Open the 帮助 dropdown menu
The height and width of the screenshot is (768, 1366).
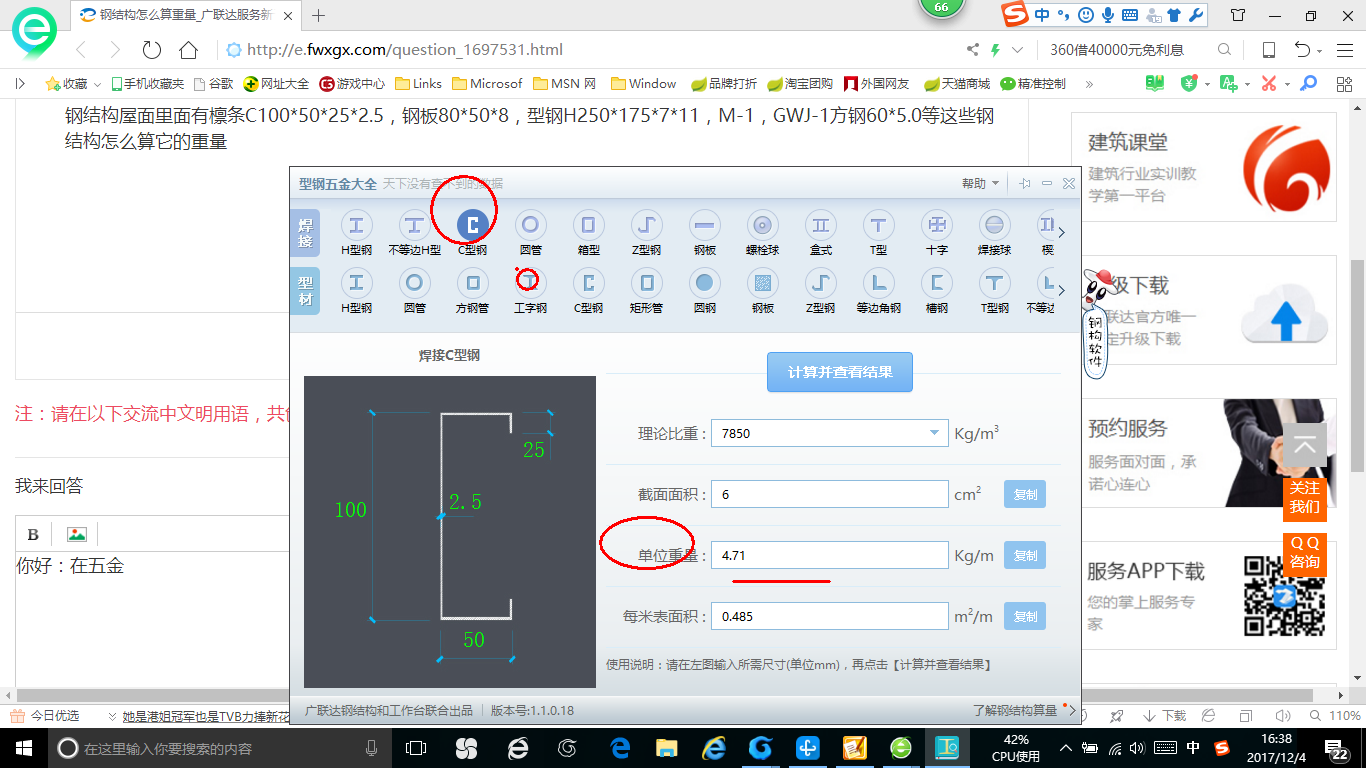click(980, 183)
